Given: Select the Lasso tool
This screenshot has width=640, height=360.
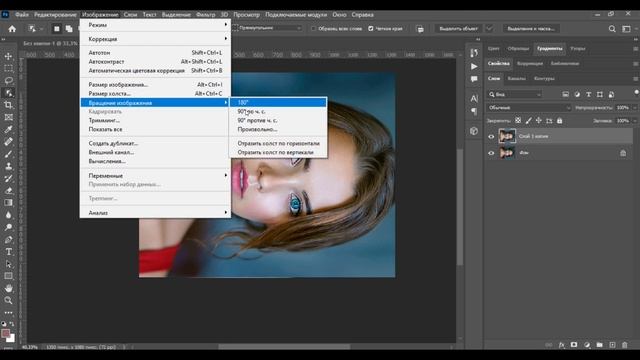Looking at the screenshot, I should (x=8, y=80).
